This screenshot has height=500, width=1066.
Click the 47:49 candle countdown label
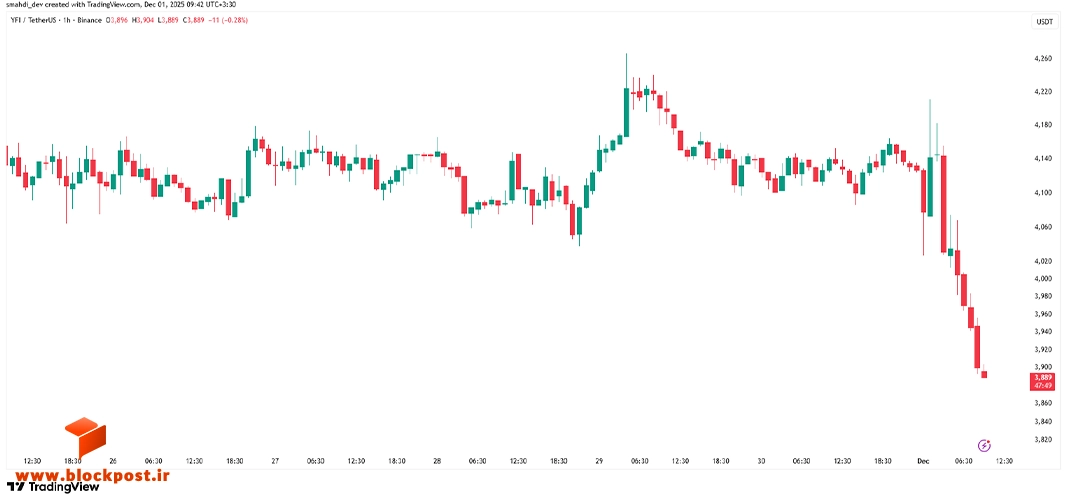(x=1044, y=386)
